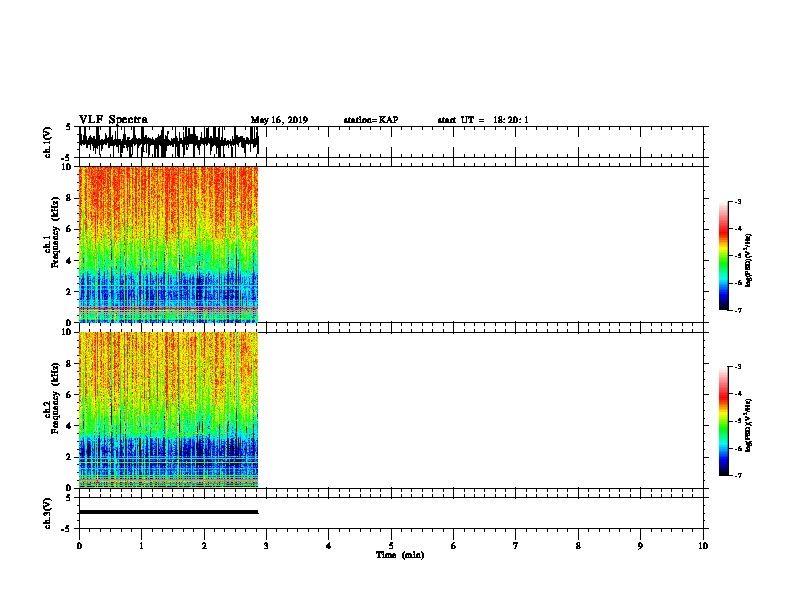Click the "8" minute time axis tick label
The image size is (792, 612).
pyautogui.click(x=578, y=545)
